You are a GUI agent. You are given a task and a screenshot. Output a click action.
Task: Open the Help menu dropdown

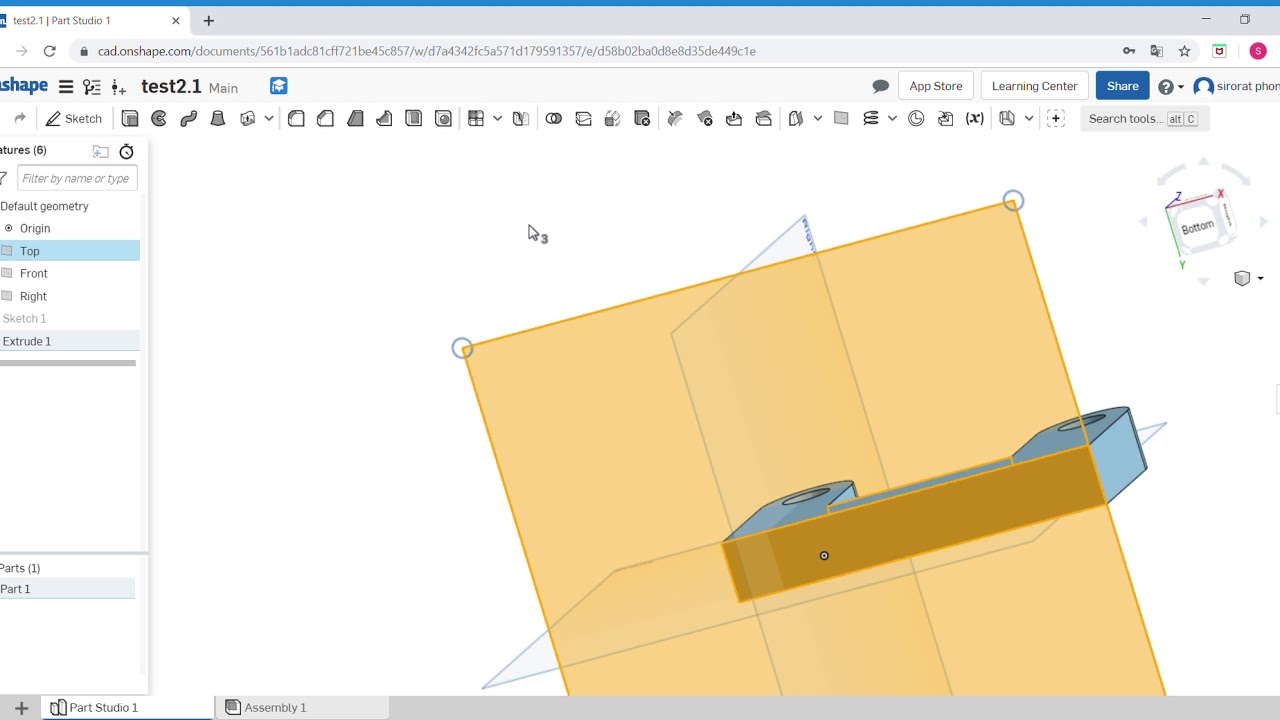1171,87
